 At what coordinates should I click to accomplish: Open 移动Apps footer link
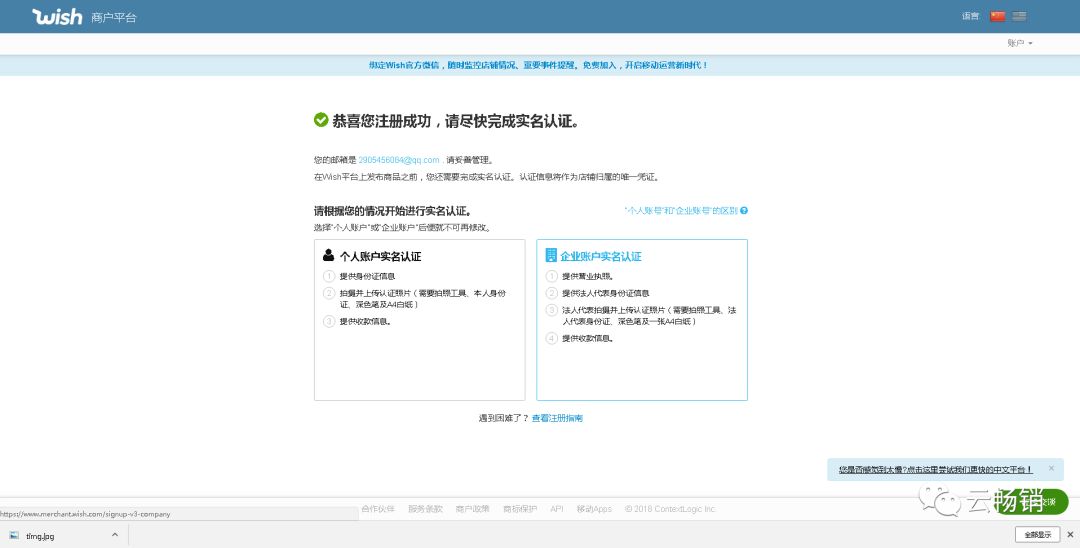[x=594, y=509]
